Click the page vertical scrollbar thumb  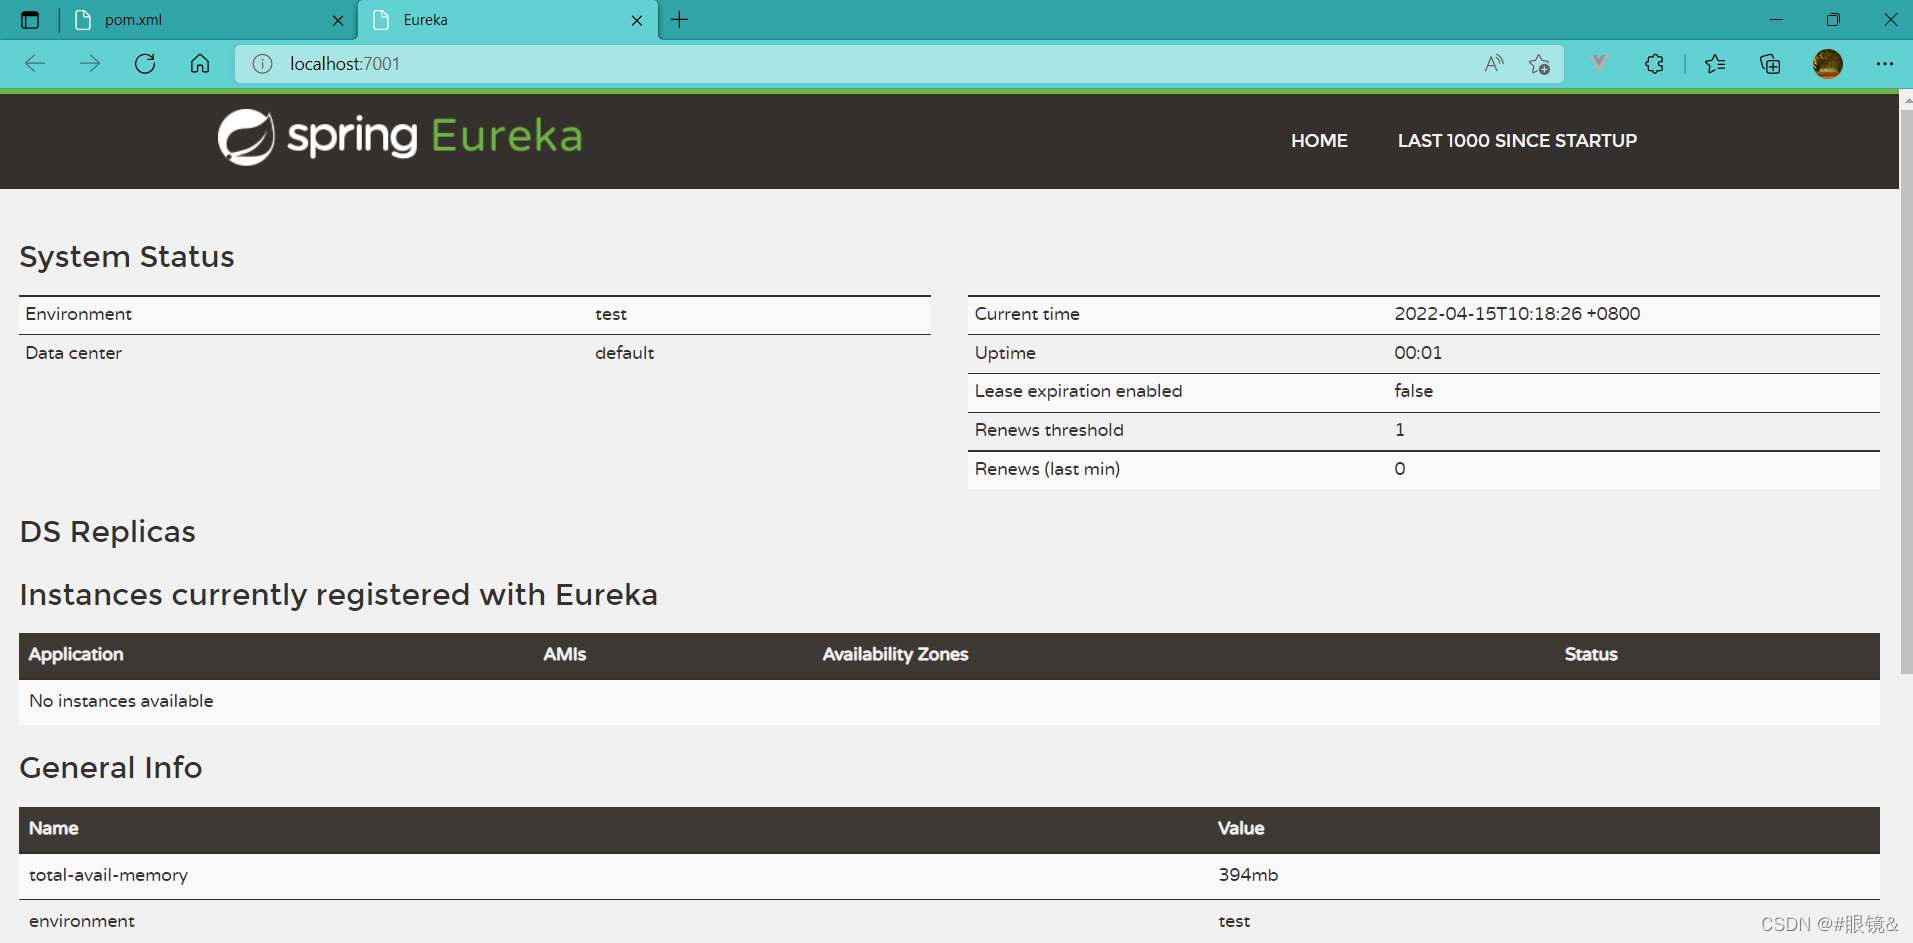(1906, 390)
